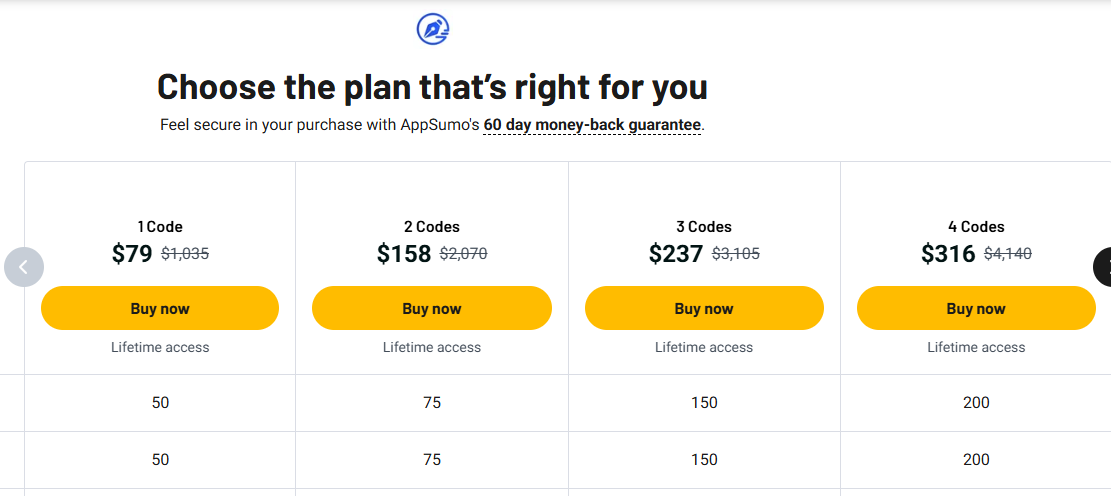Go to previous plans with left arrow

24,267
